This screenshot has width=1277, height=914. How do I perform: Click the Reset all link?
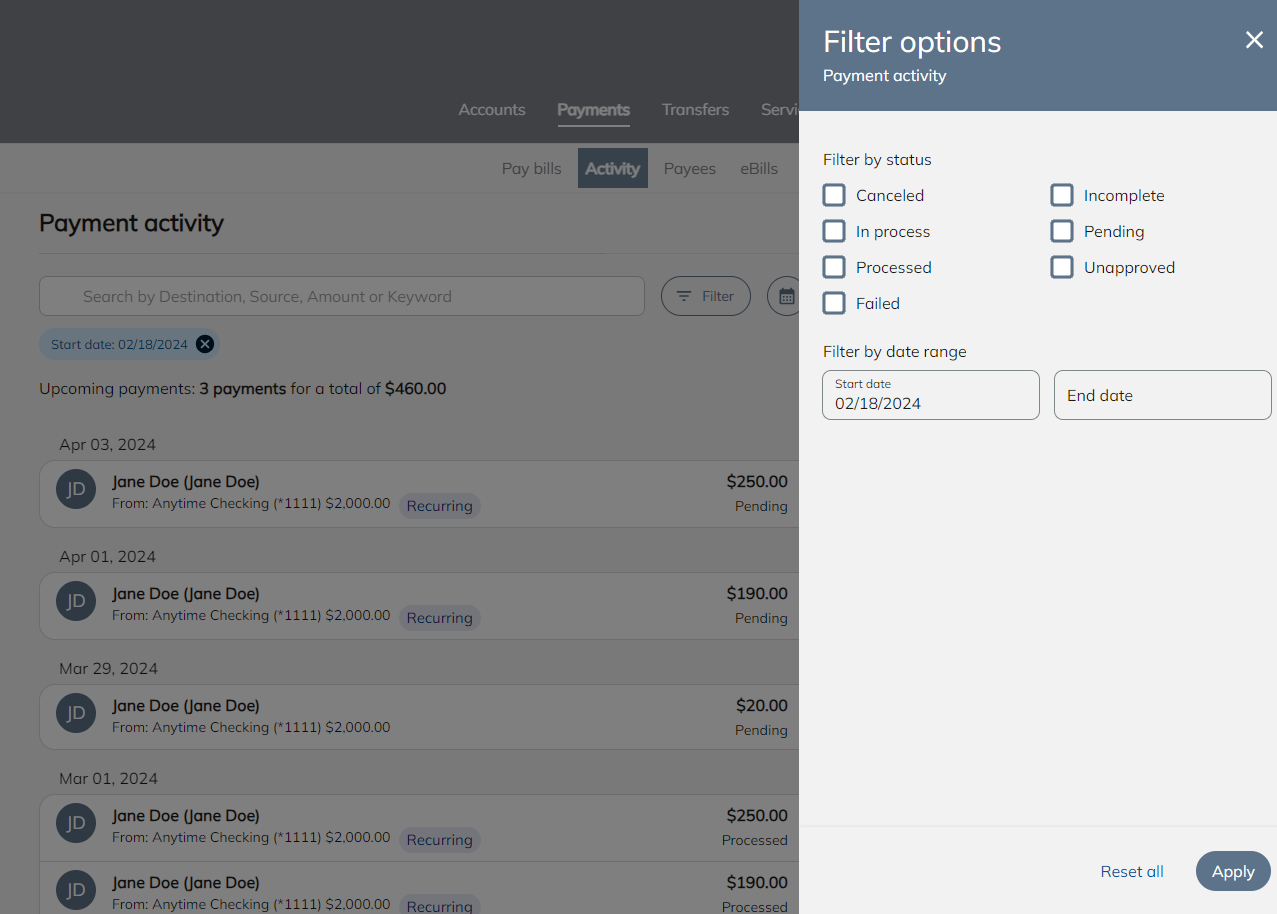(1132, 871)
